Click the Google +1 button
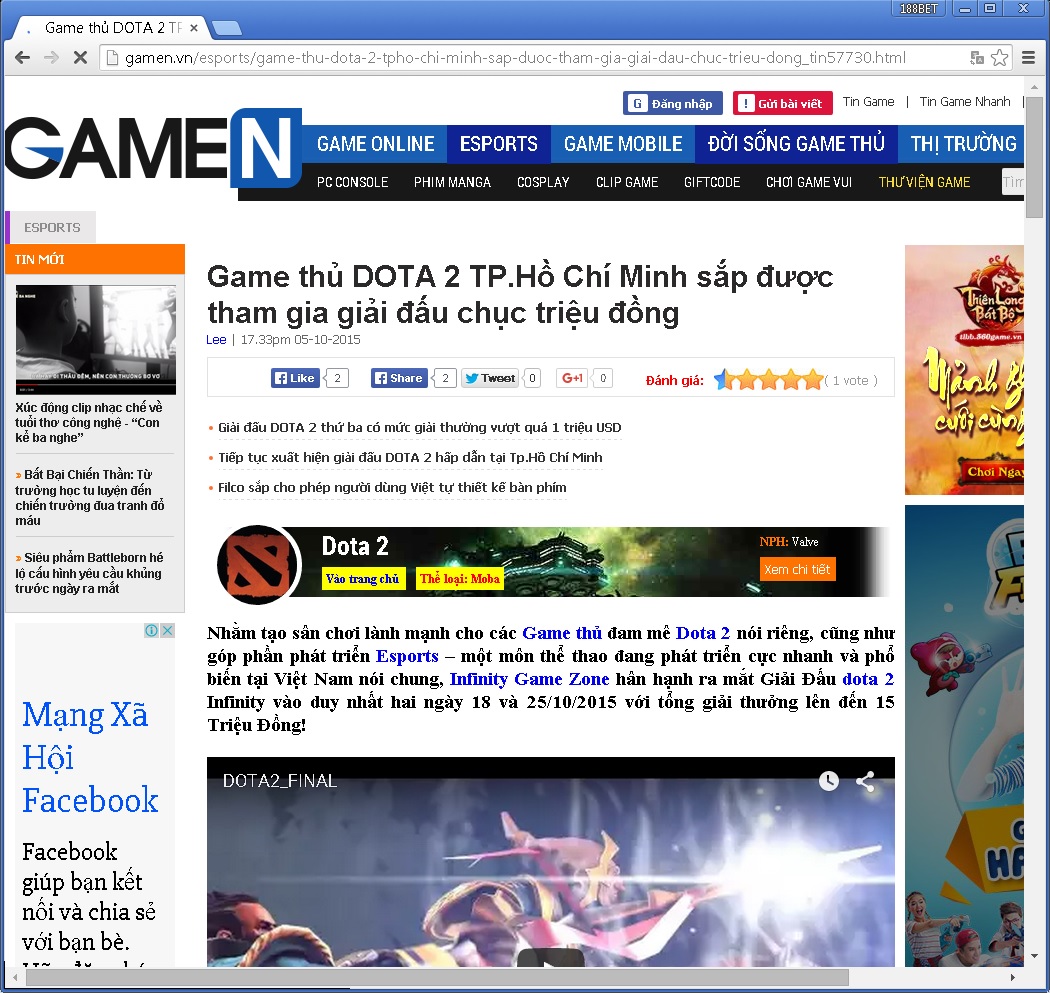 click(x=572, y=378)
